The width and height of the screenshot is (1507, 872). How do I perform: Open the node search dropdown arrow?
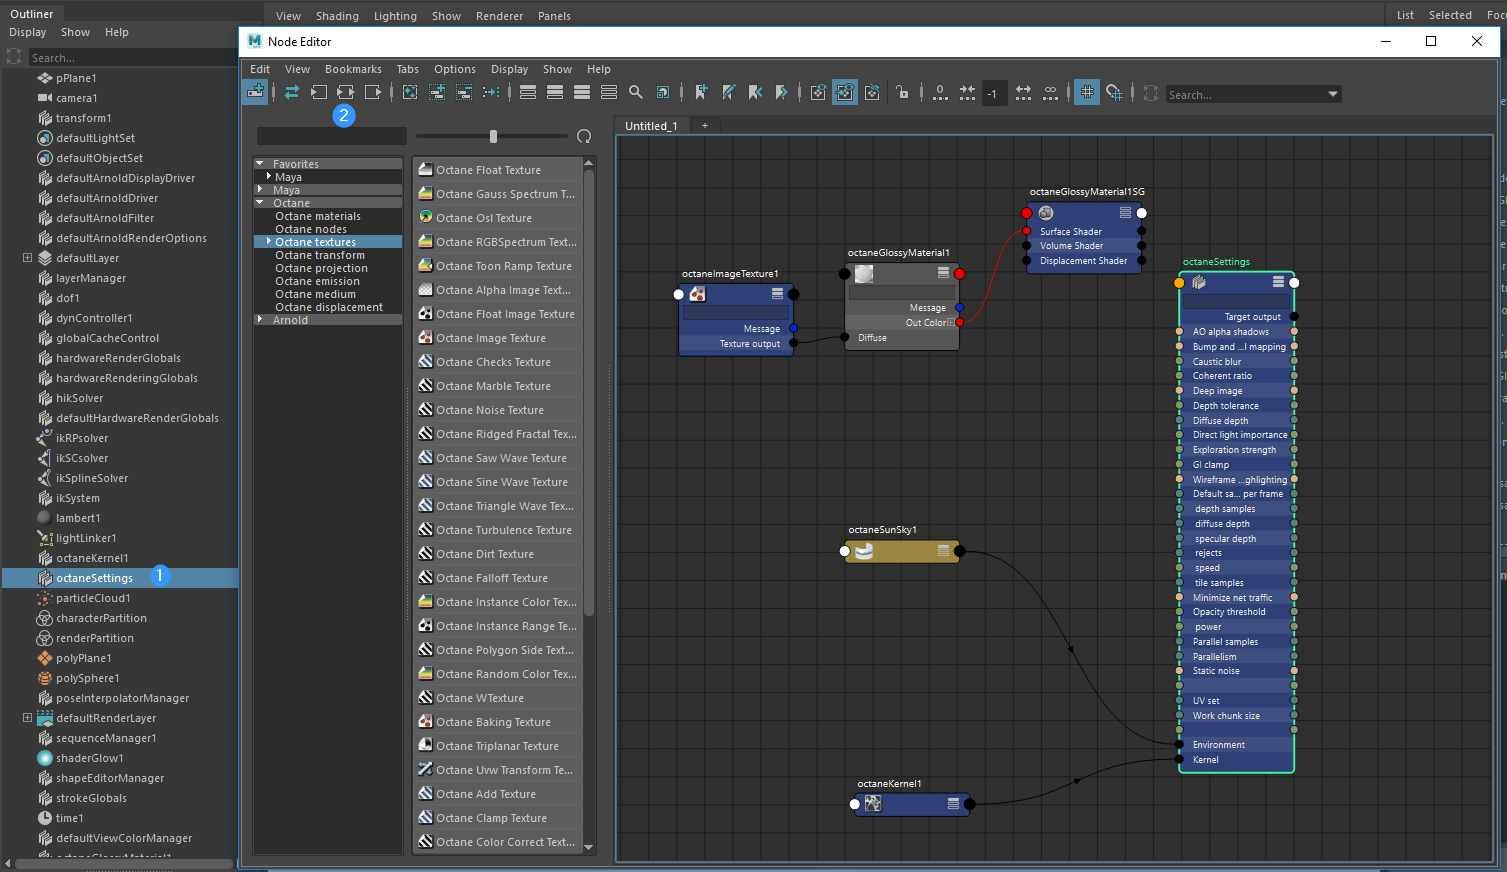1333,94
